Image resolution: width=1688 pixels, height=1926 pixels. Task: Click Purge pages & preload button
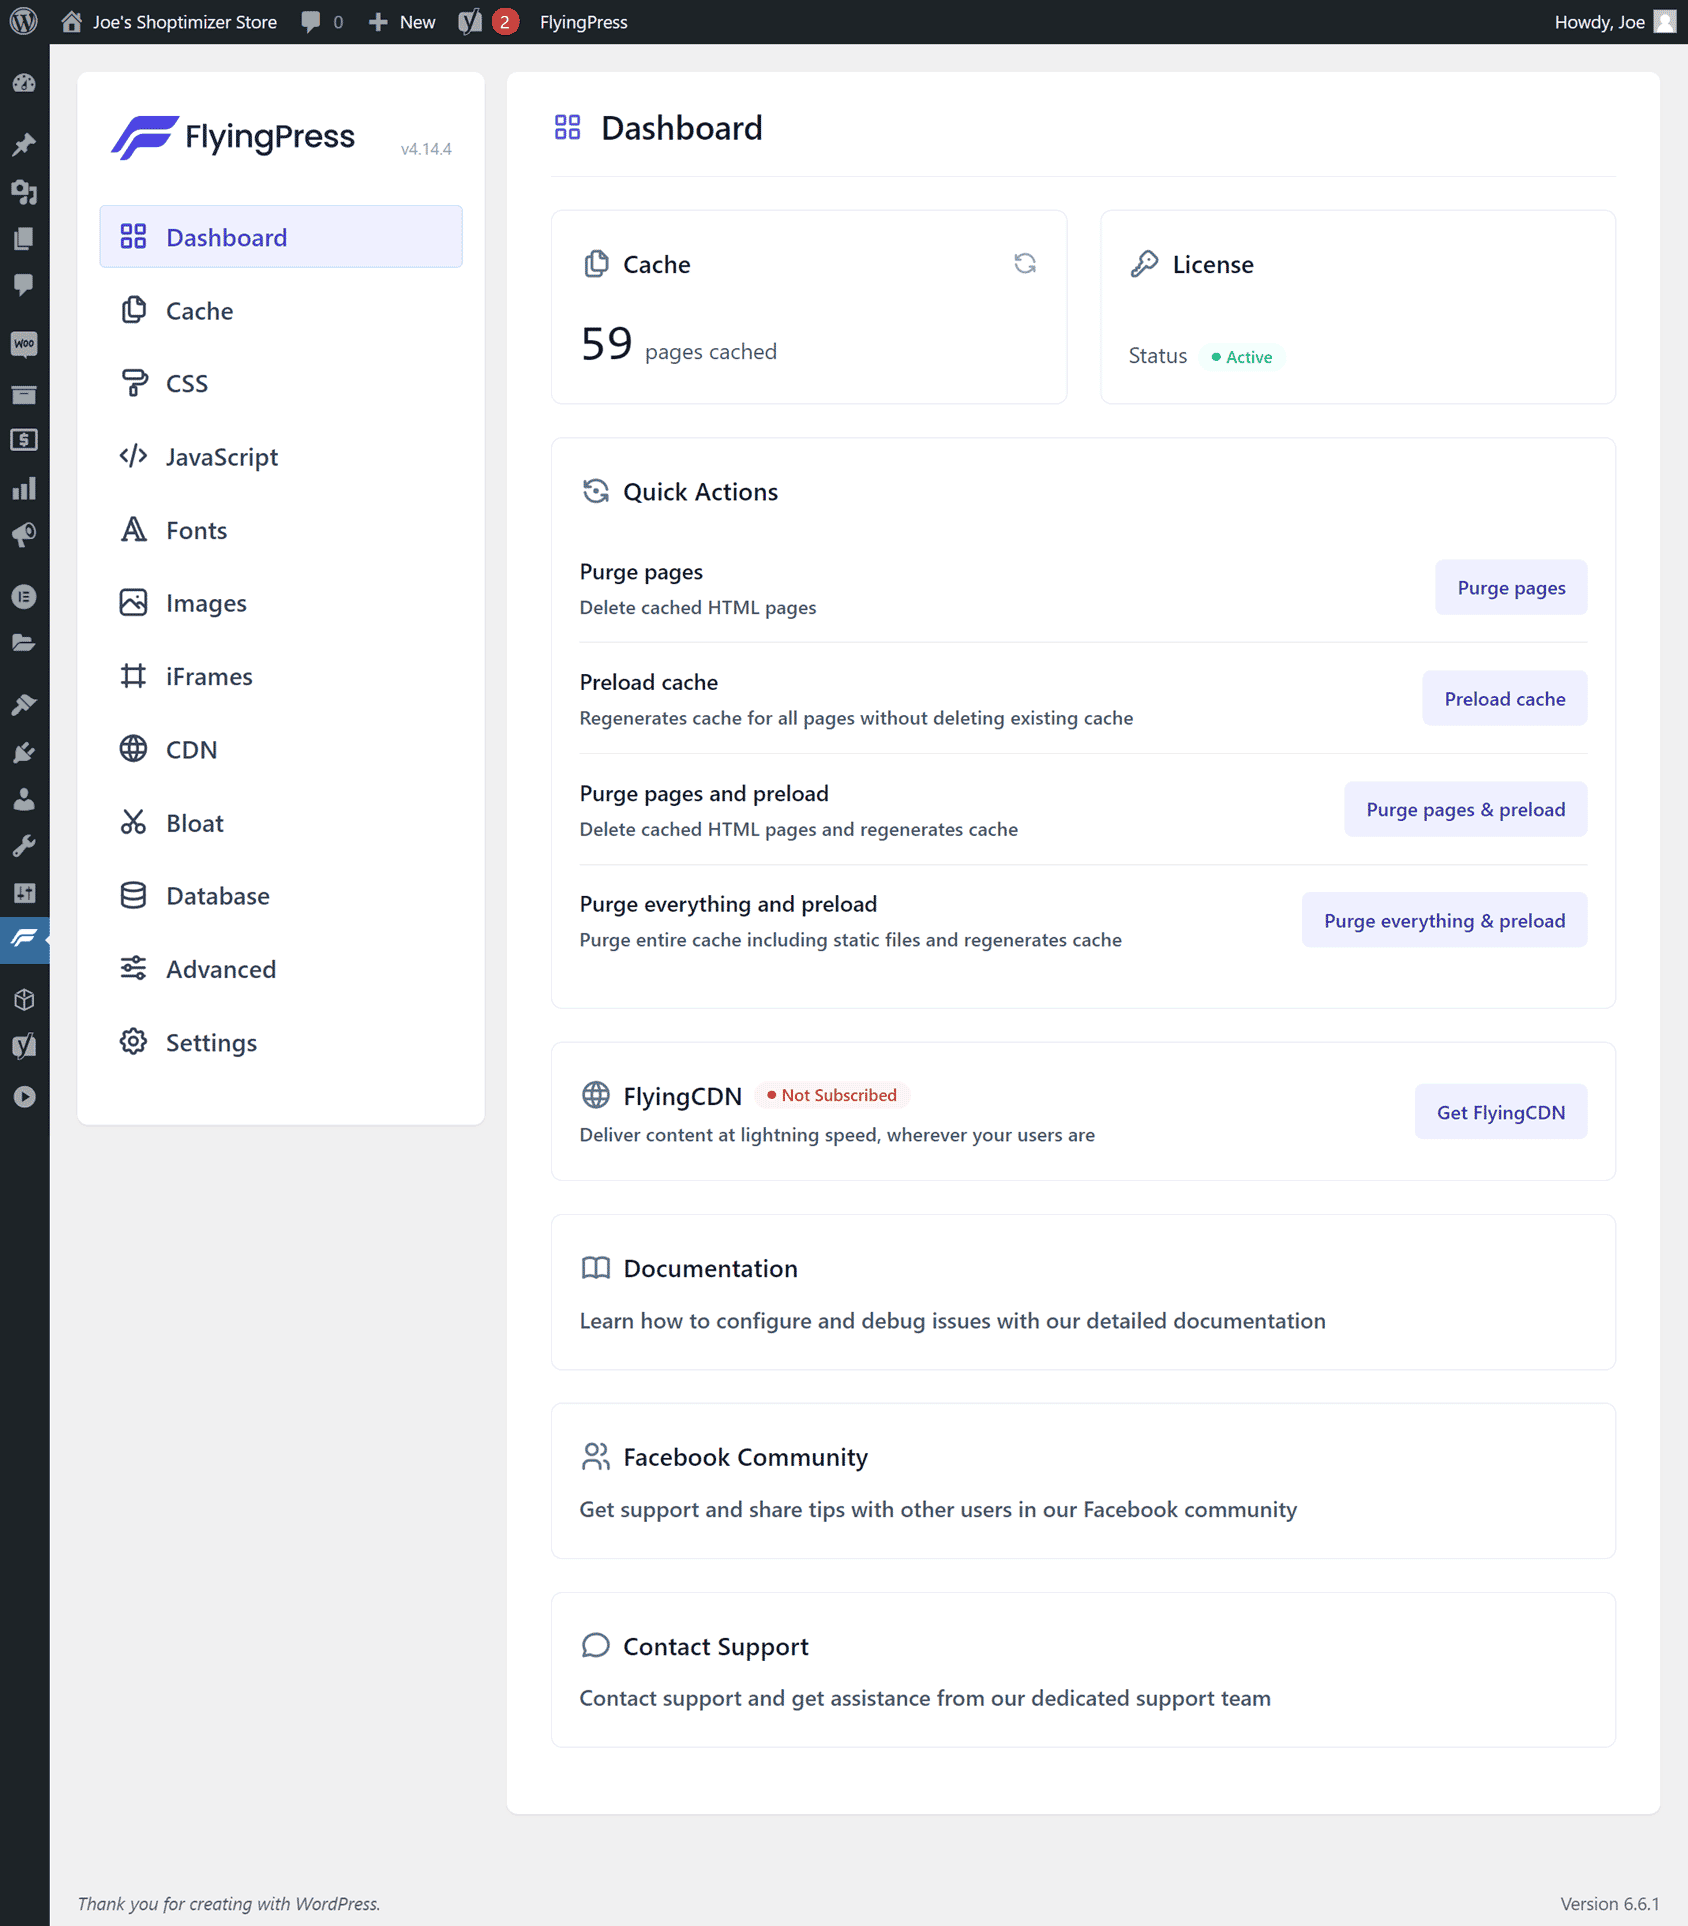(1465, 810)
